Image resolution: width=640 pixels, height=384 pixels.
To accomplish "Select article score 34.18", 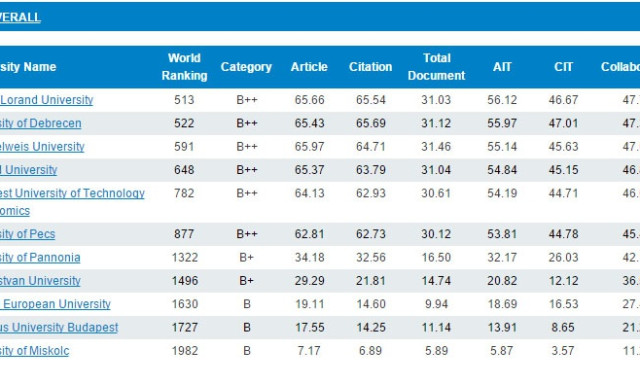I will [309, 257].
